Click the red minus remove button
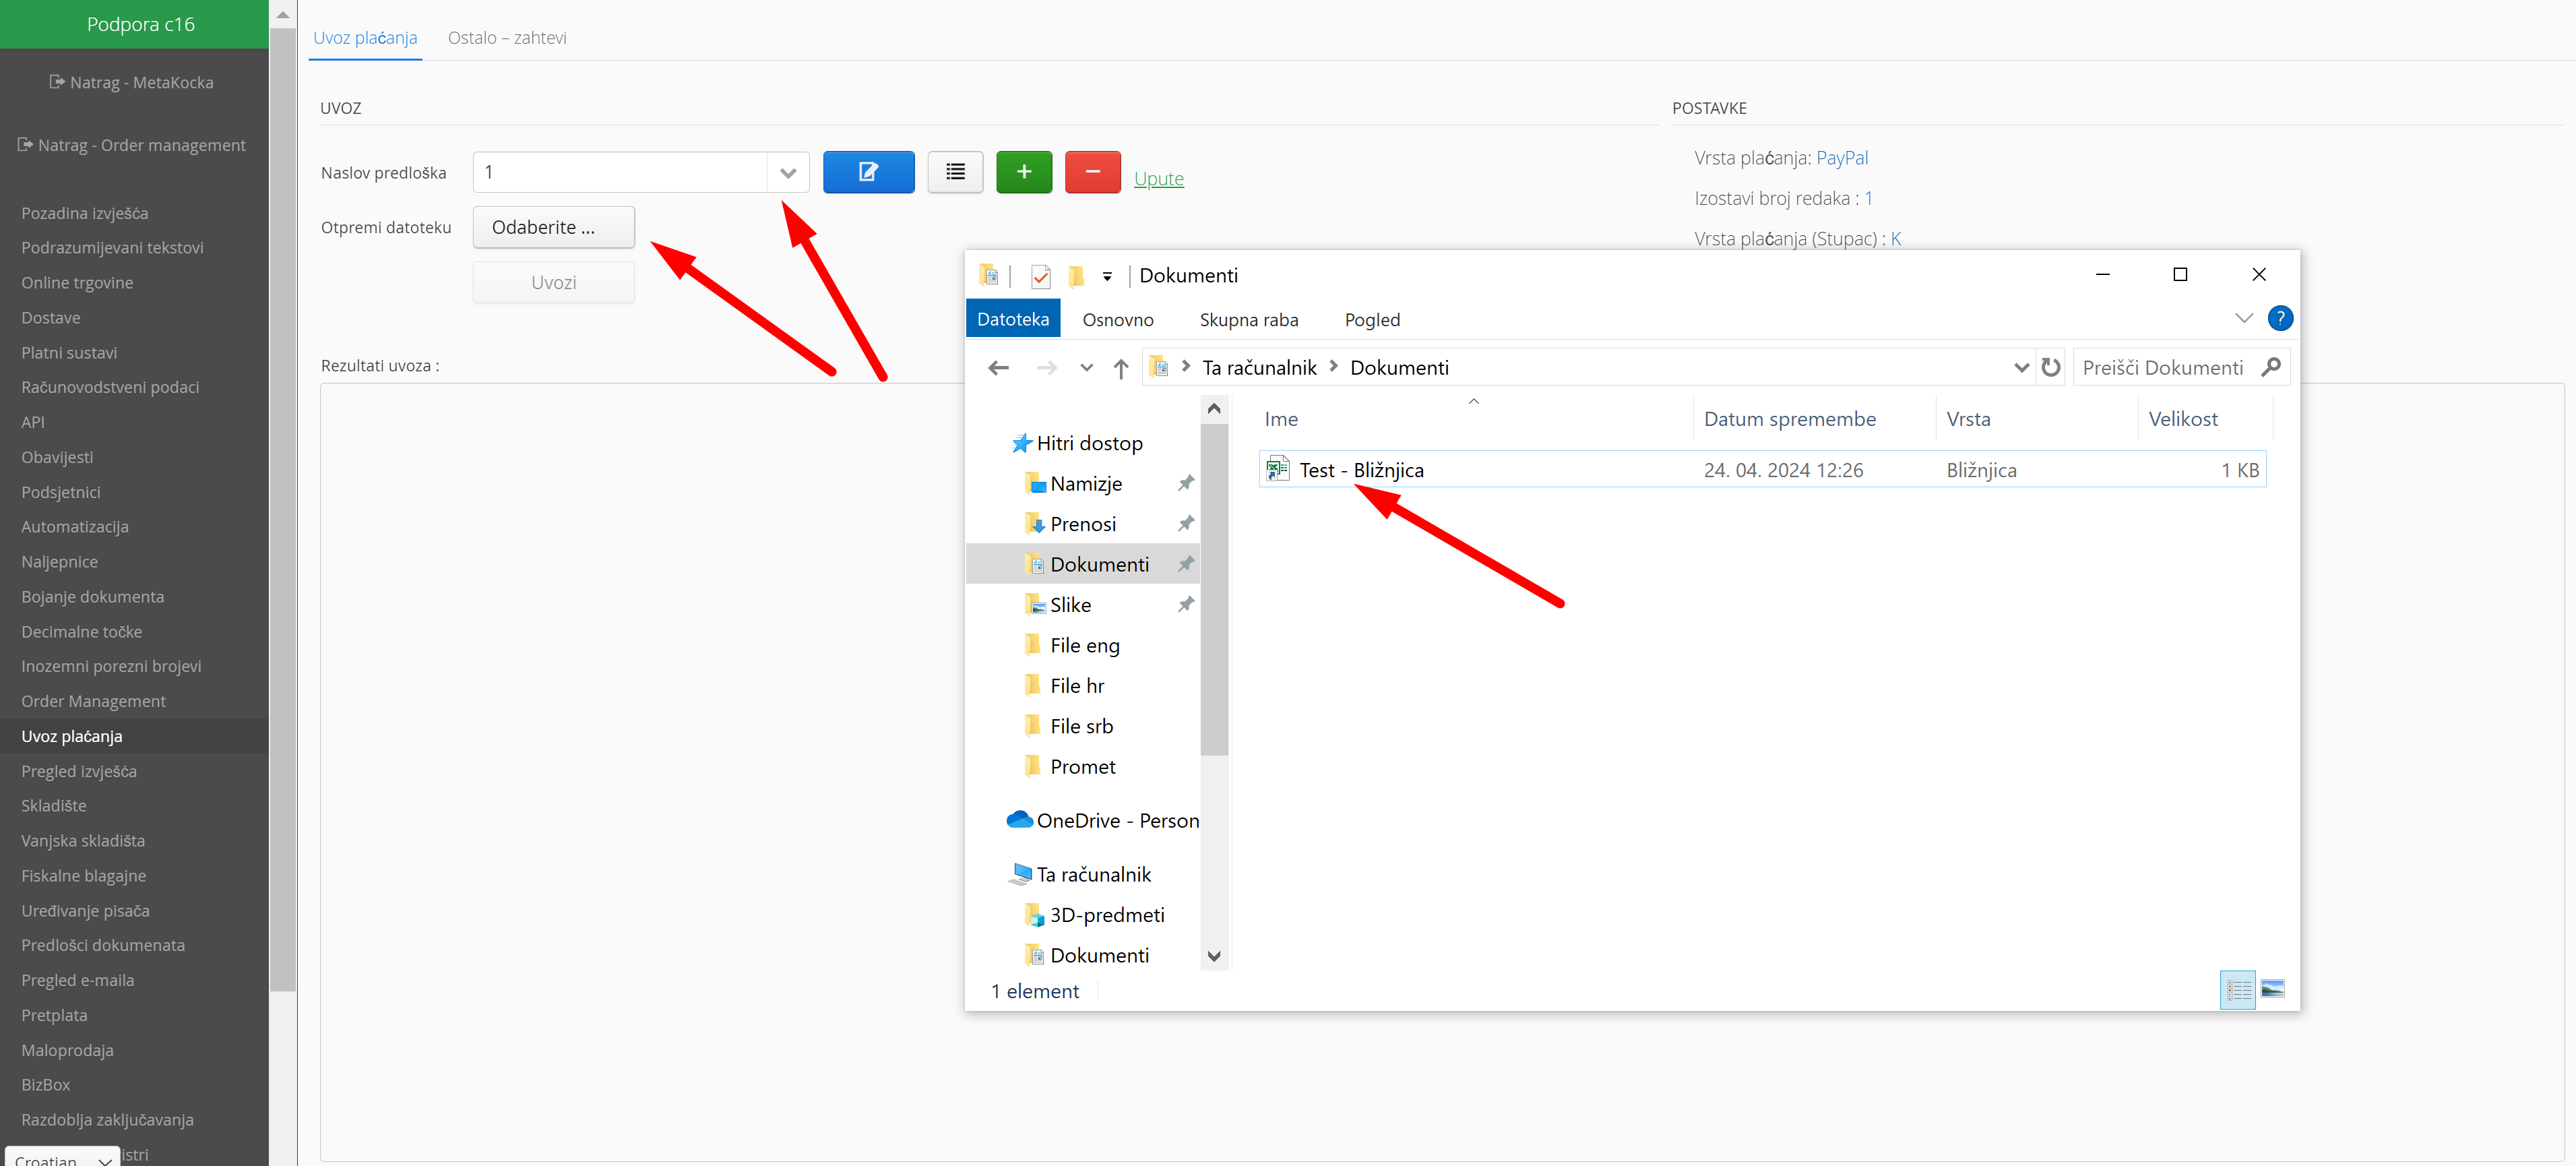 click(1092, 172)
